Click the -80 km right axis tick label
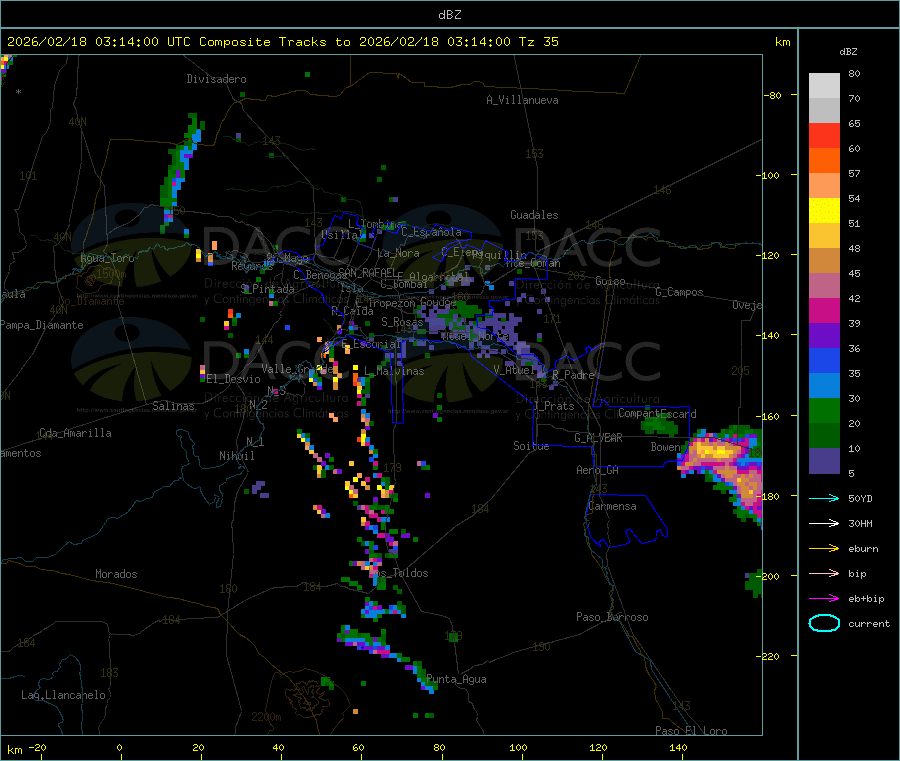 coord(773,95)
